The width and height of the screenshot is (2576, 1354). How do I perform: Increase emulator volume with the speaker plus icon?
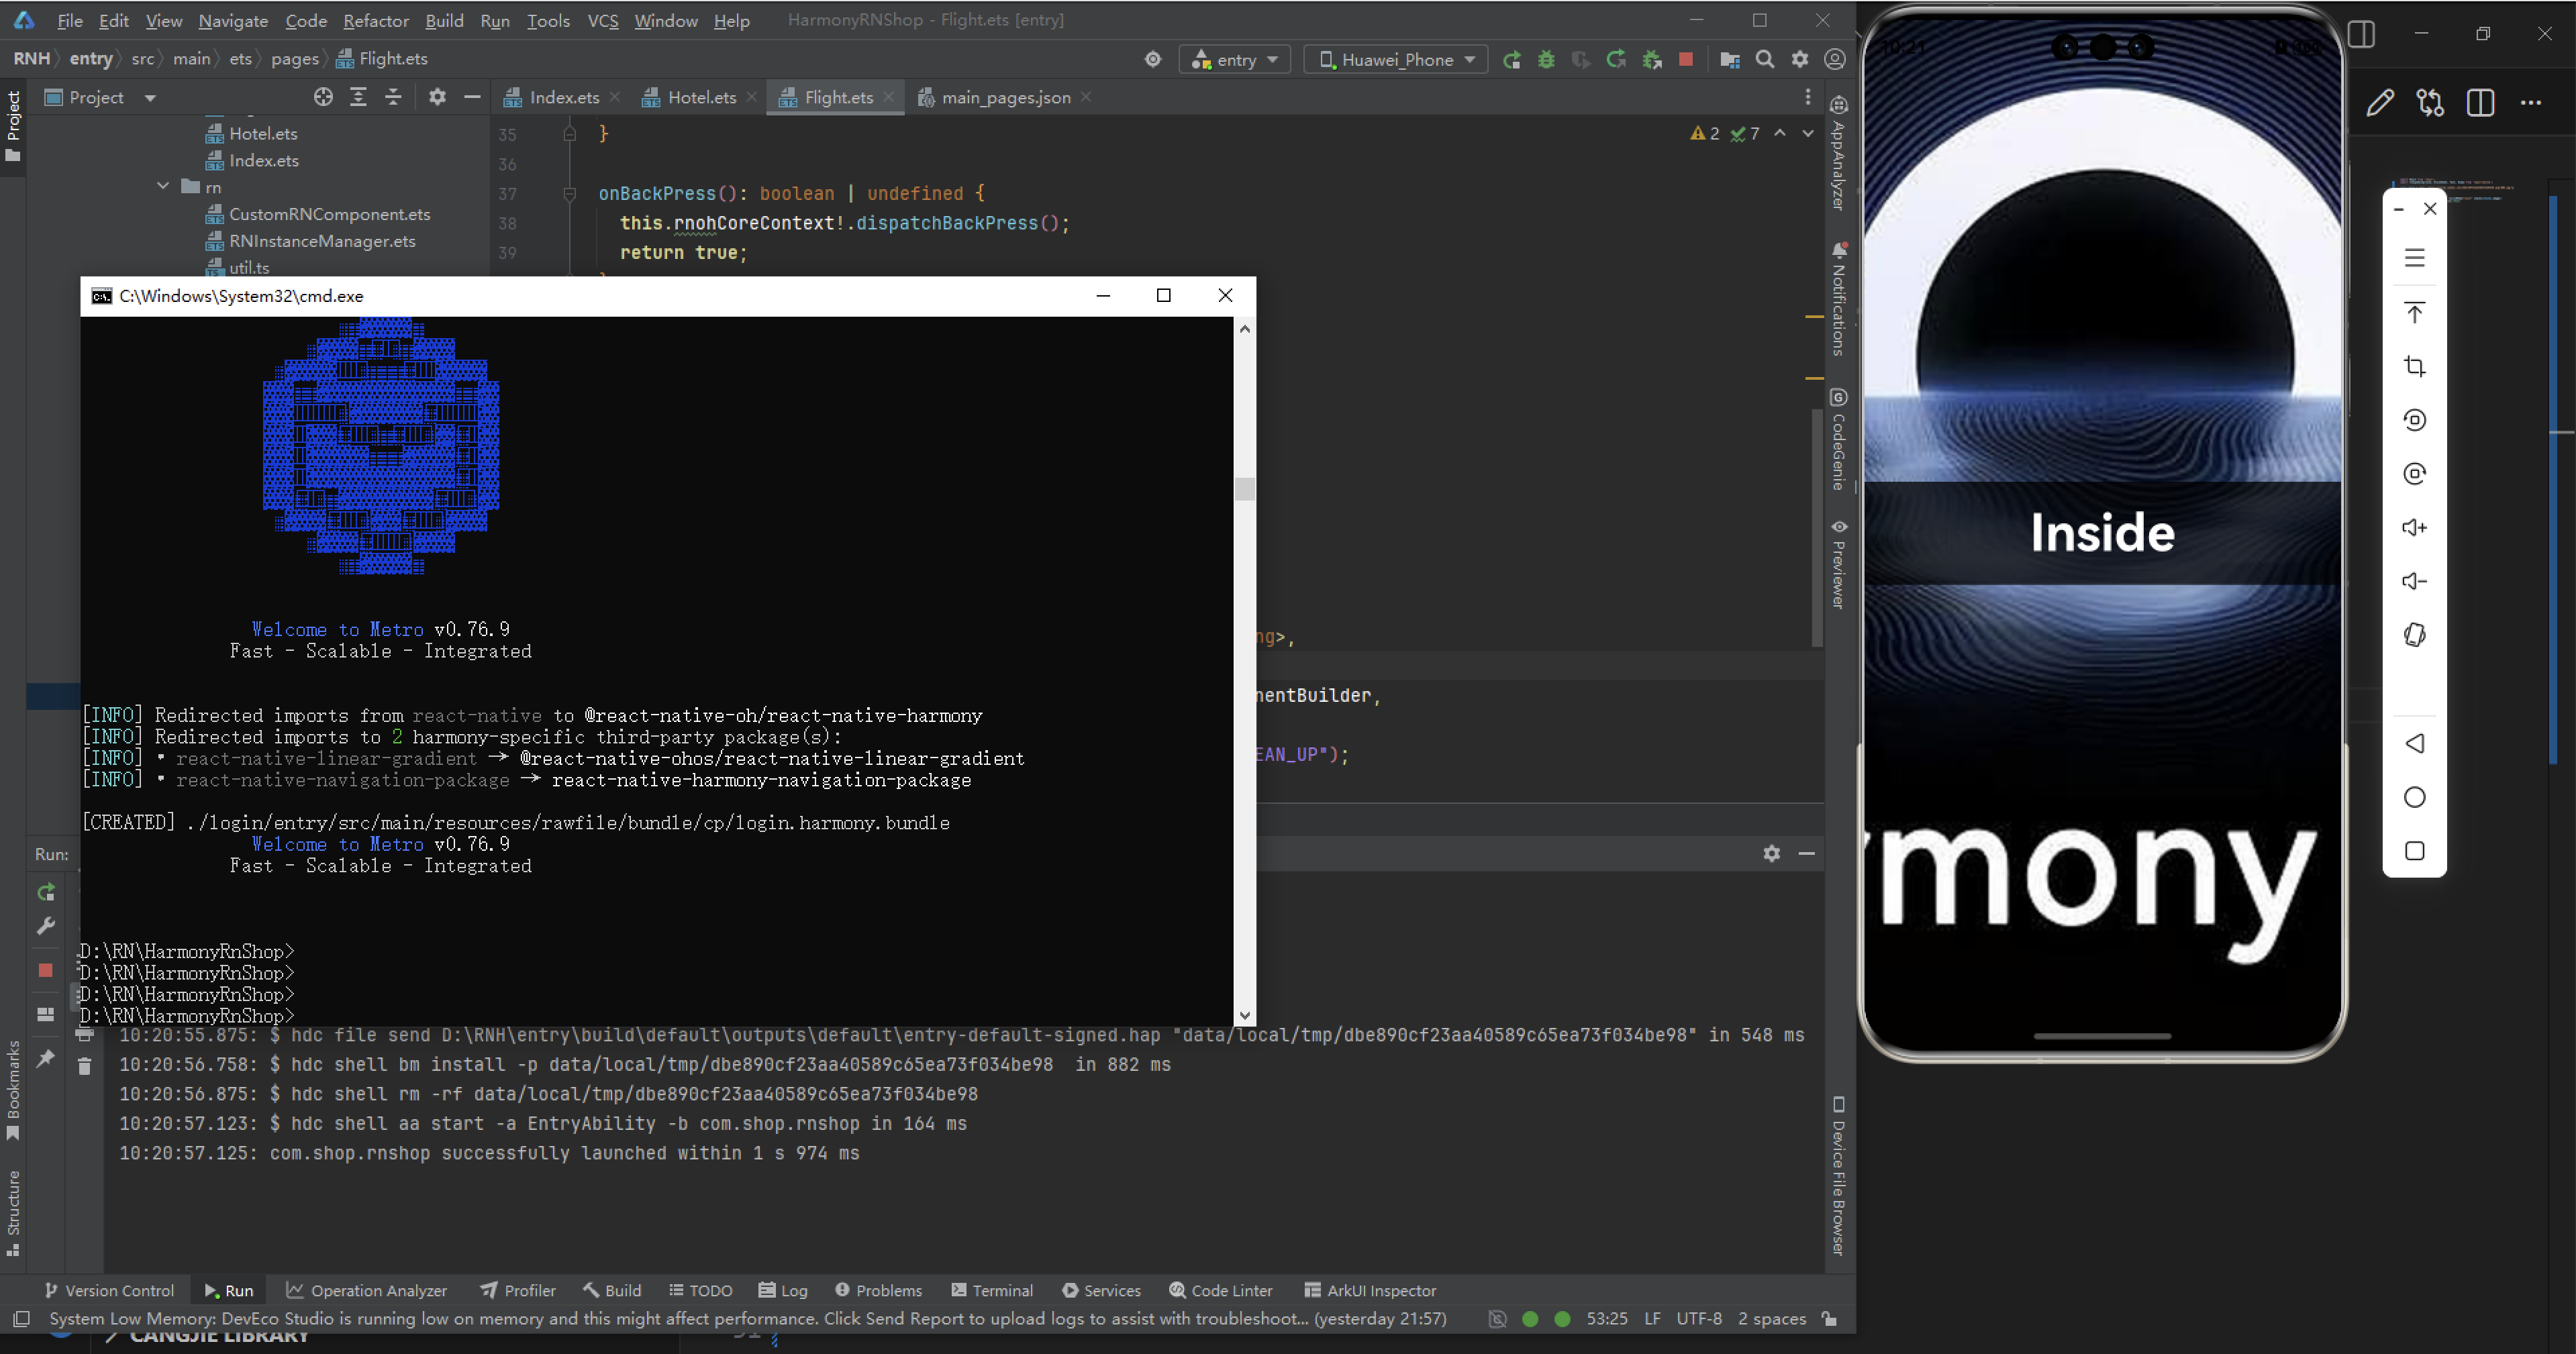[2414, 527]
